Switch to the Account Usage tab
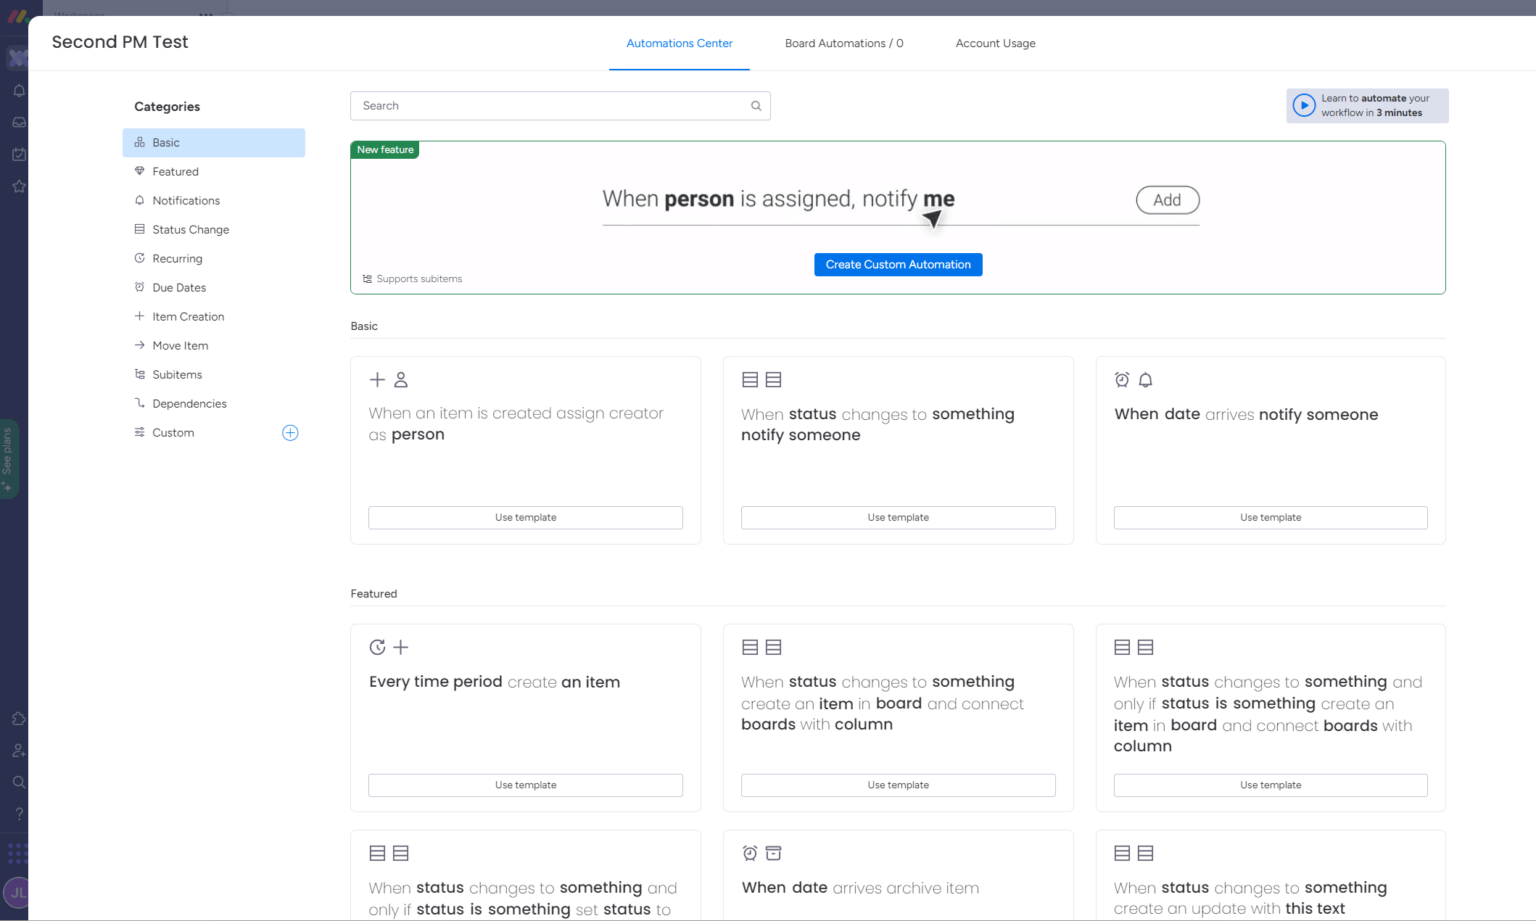The image size is (1536, 921). [x=995, y=43]
